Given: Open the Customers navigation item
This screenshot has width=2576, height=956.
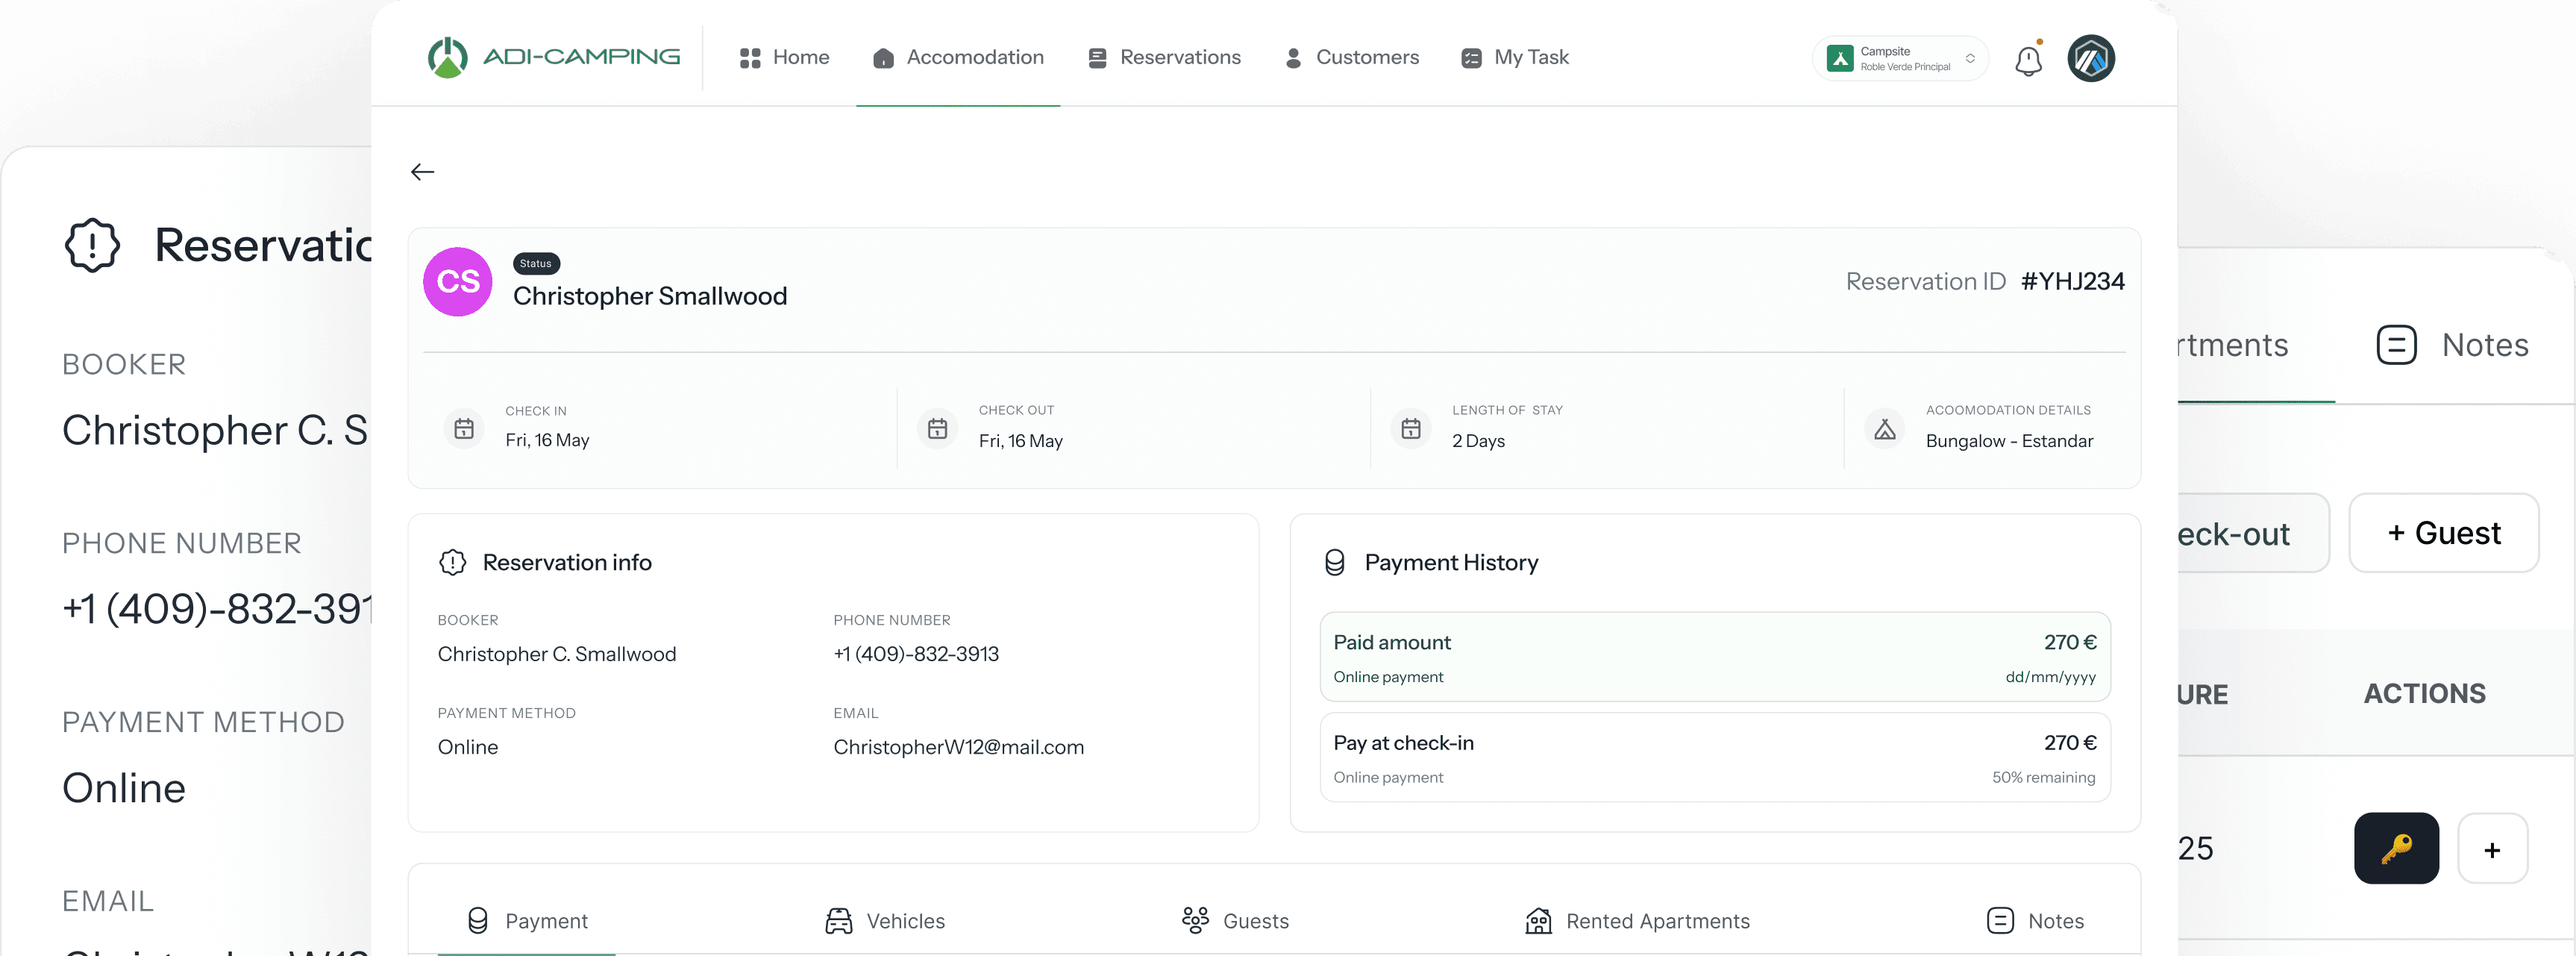Looking at the screenshot, I should [1351, 58].
